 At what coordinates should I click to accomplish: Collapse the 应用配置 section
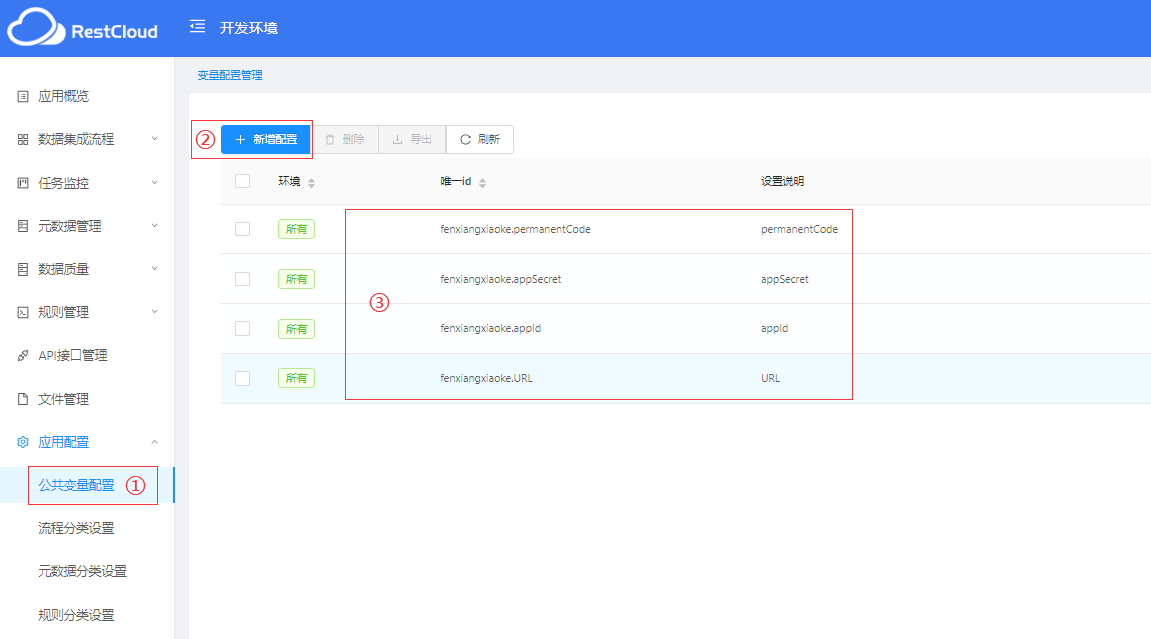[x=154, y=442]
